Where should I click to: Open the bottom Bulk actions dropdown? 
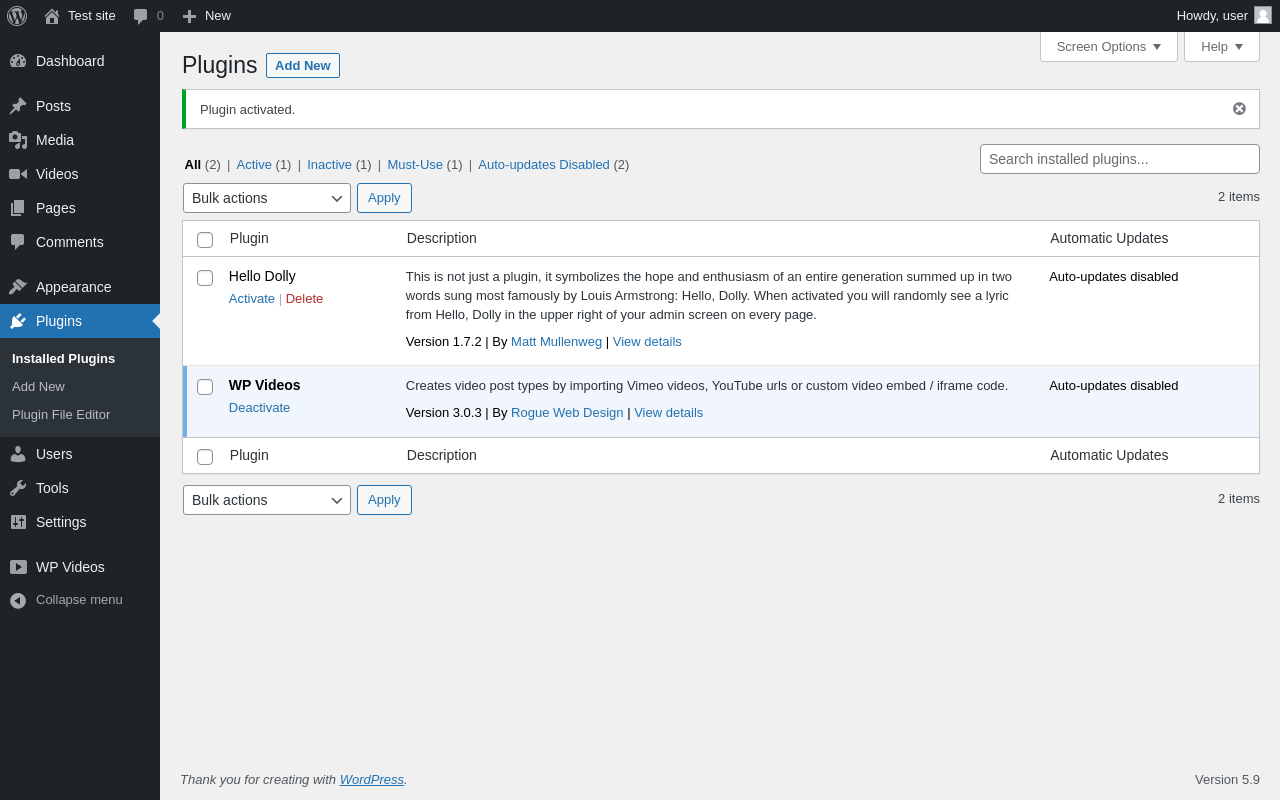coord(267,500)
